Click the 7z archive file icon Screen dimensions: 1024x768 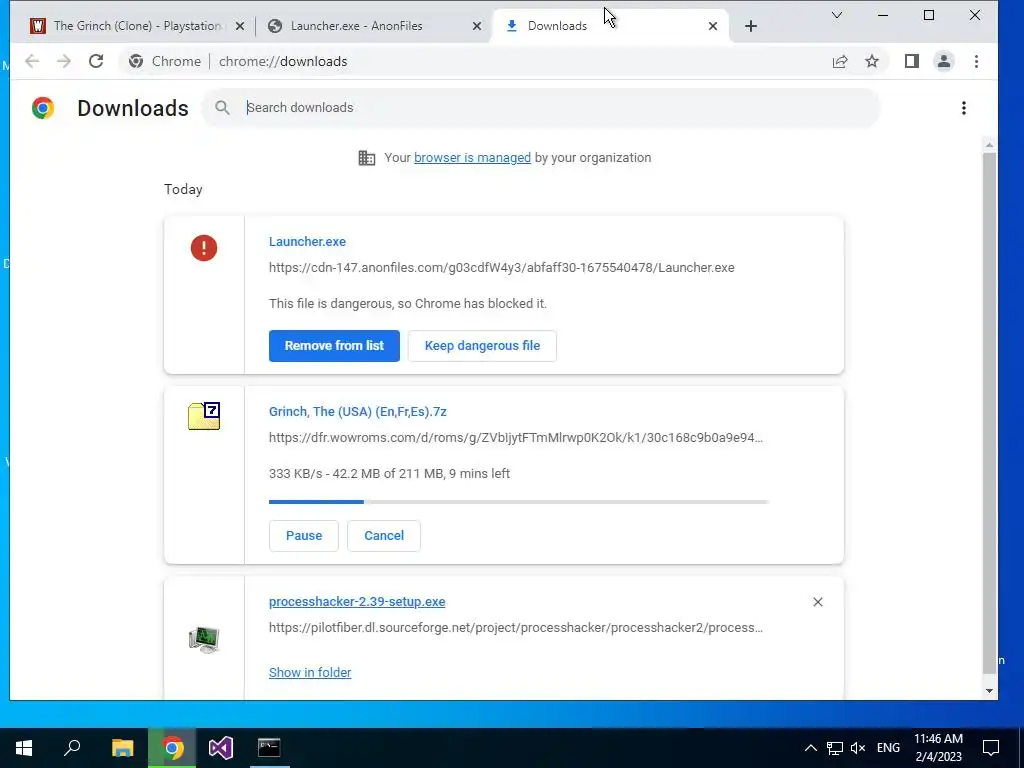[x=204, y=416]
